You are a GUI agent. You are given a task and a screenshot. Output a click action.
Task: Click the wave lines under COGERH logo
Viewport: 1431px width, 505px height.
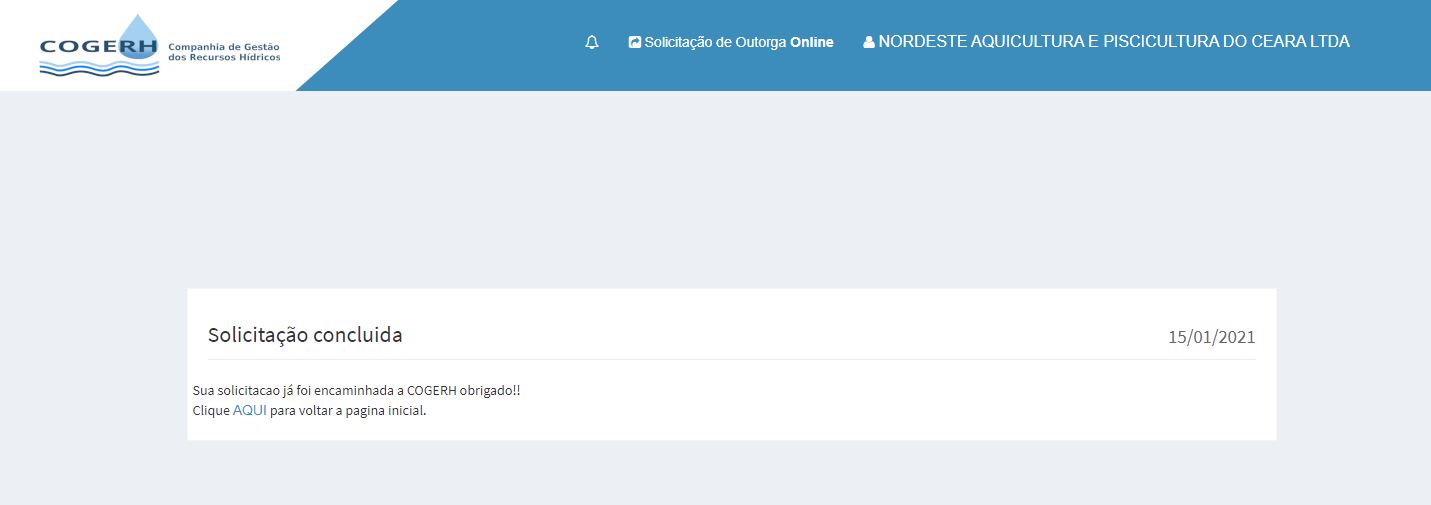[99, 69]
